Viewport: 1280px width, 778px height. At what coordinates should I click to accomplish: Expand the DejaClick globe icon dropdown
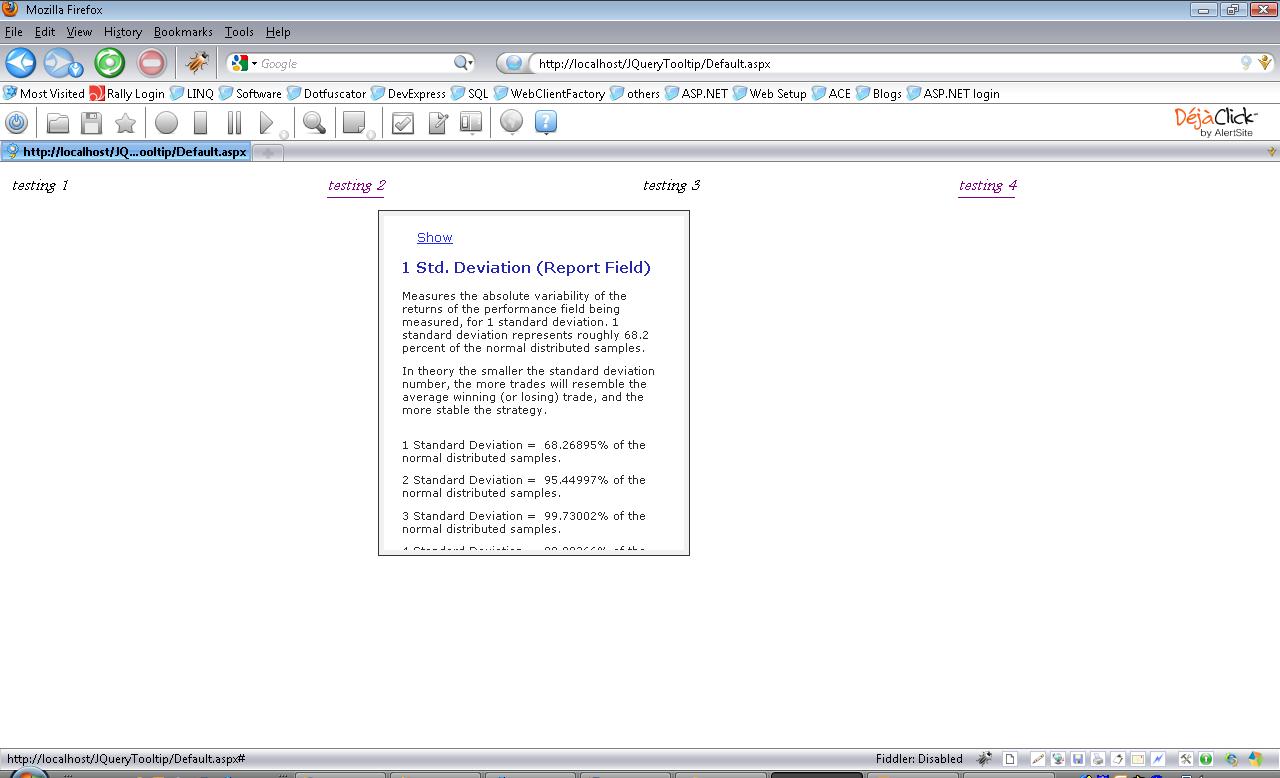(511, 124)
